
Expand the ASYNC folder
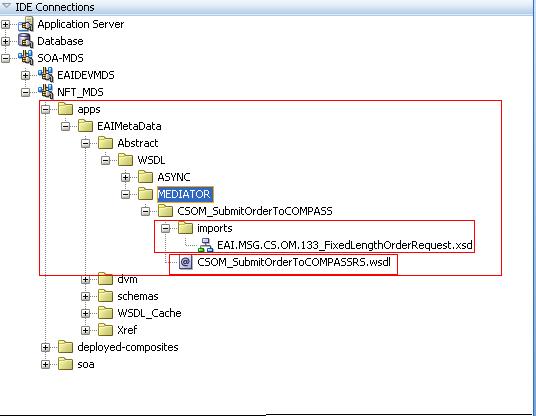point(125,177)
